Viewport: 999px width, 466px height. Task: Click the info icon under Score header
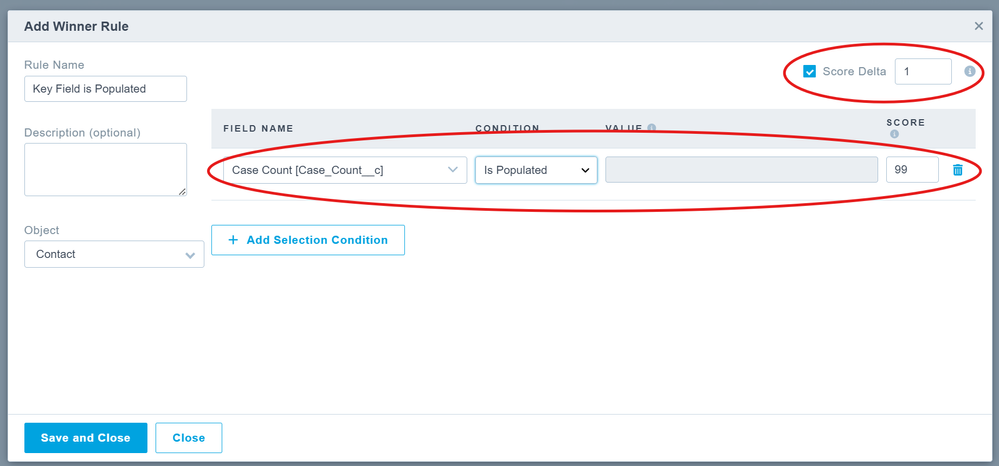point(894,134)
